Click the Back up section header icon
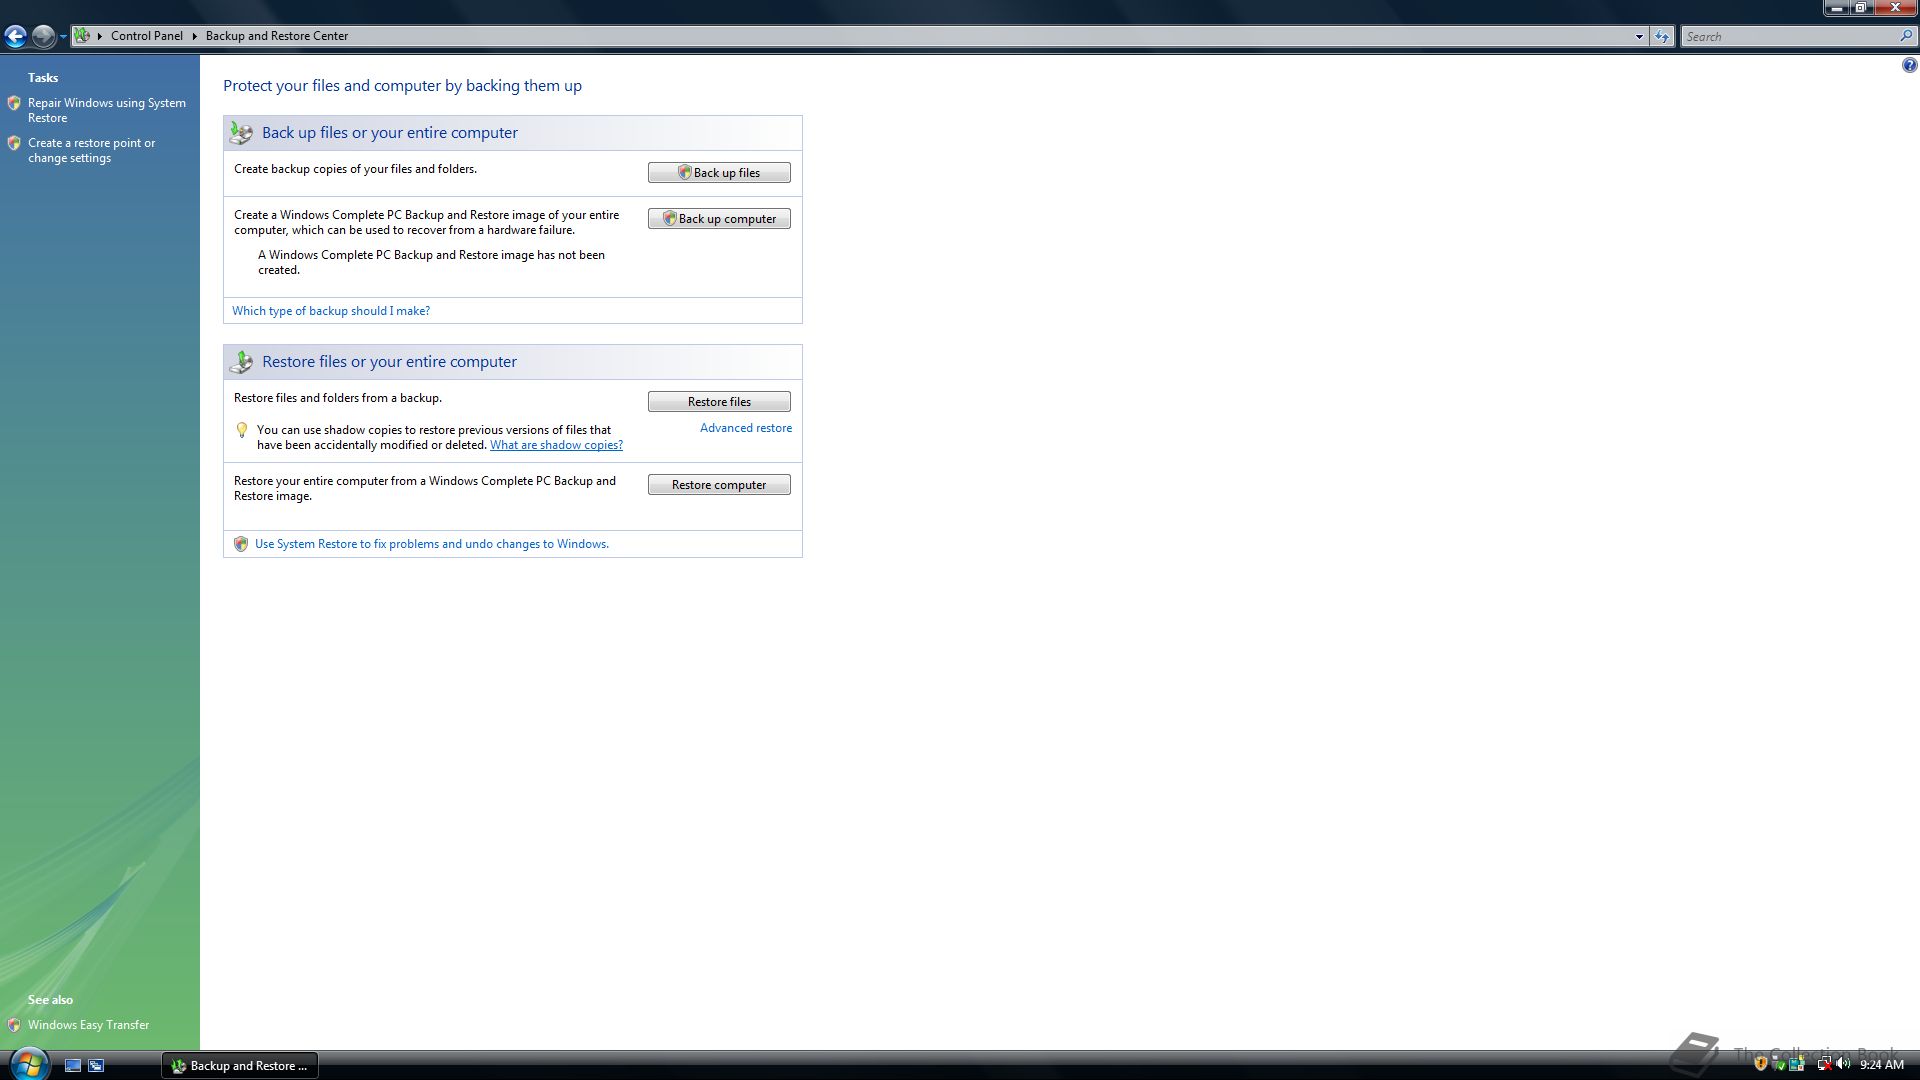 pos(241,133)
